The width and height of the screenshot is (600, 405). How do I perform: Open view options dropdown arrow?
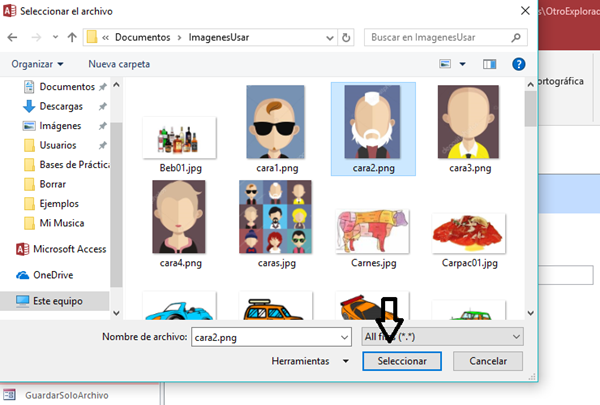click(463, 64)
